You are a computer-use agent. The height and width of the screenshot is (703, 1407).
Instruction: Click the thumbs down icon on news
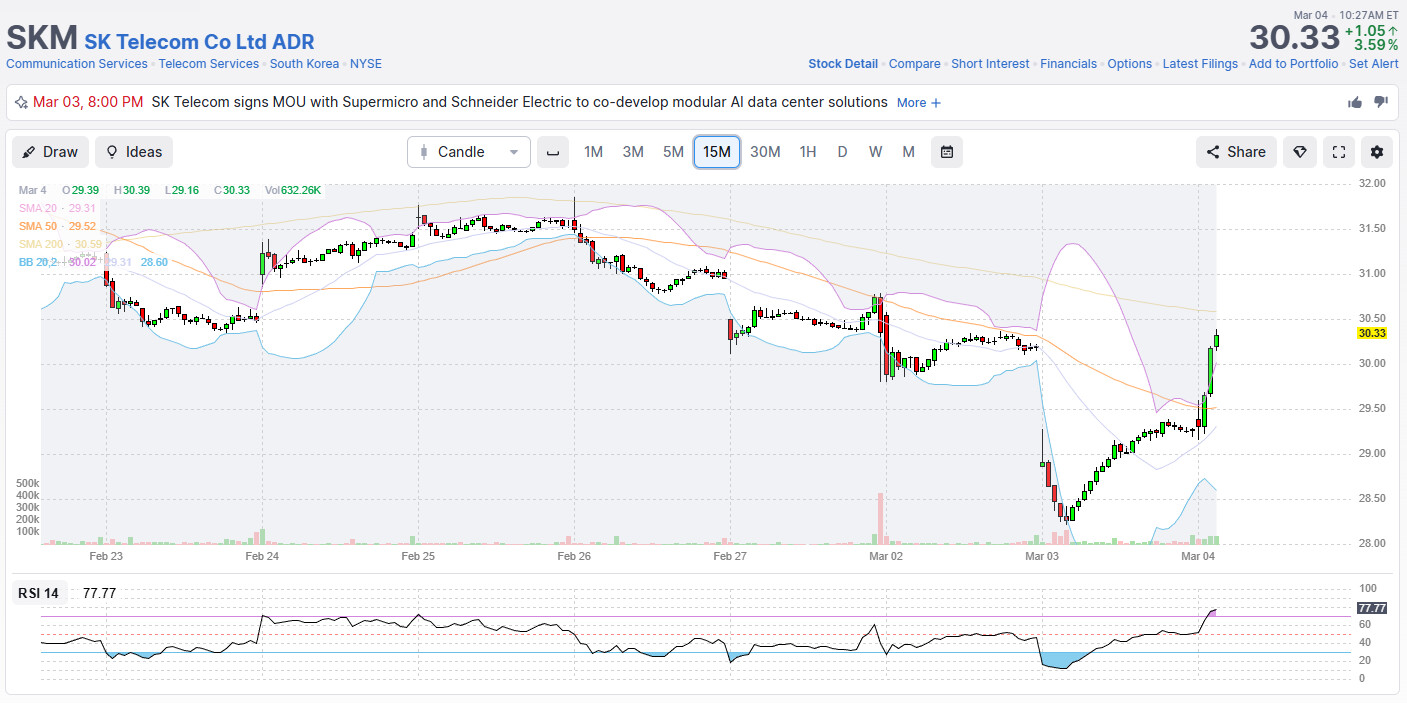point(1381,102)
